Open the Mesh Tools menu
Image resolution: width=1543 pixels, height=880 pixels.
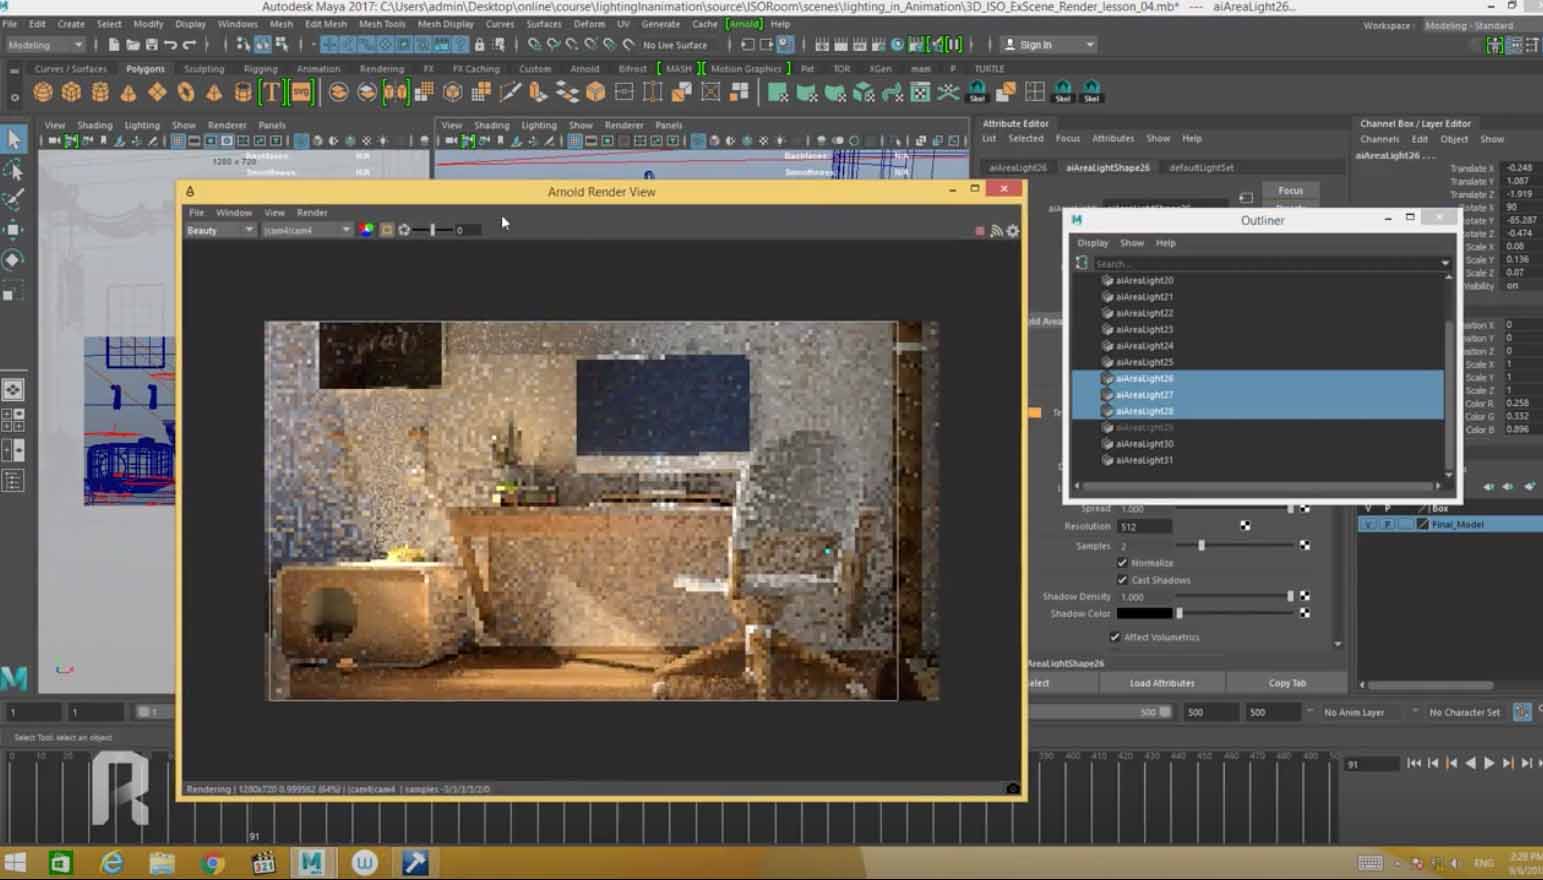pos(382,24)
